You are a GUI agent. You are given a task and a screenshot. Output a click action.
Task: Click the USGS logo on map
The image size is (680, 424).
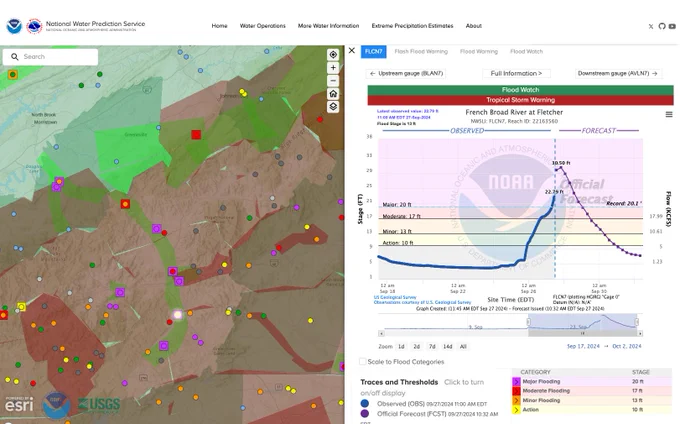(x=99, y=404)
